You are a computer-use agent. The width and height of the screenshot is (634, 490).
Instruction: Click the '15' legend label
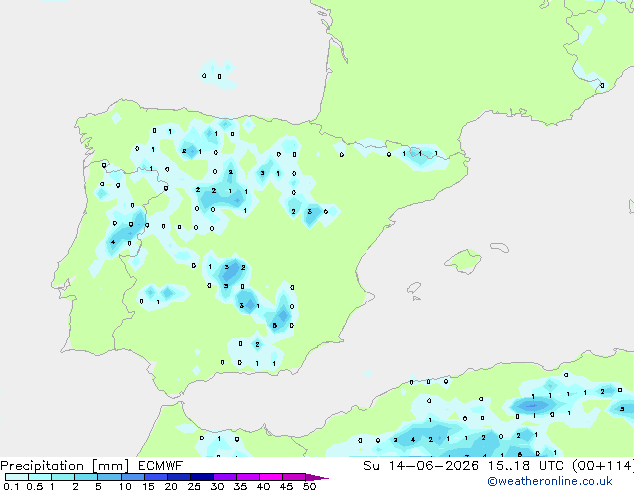pyautogui.click(x=148, y=486)
